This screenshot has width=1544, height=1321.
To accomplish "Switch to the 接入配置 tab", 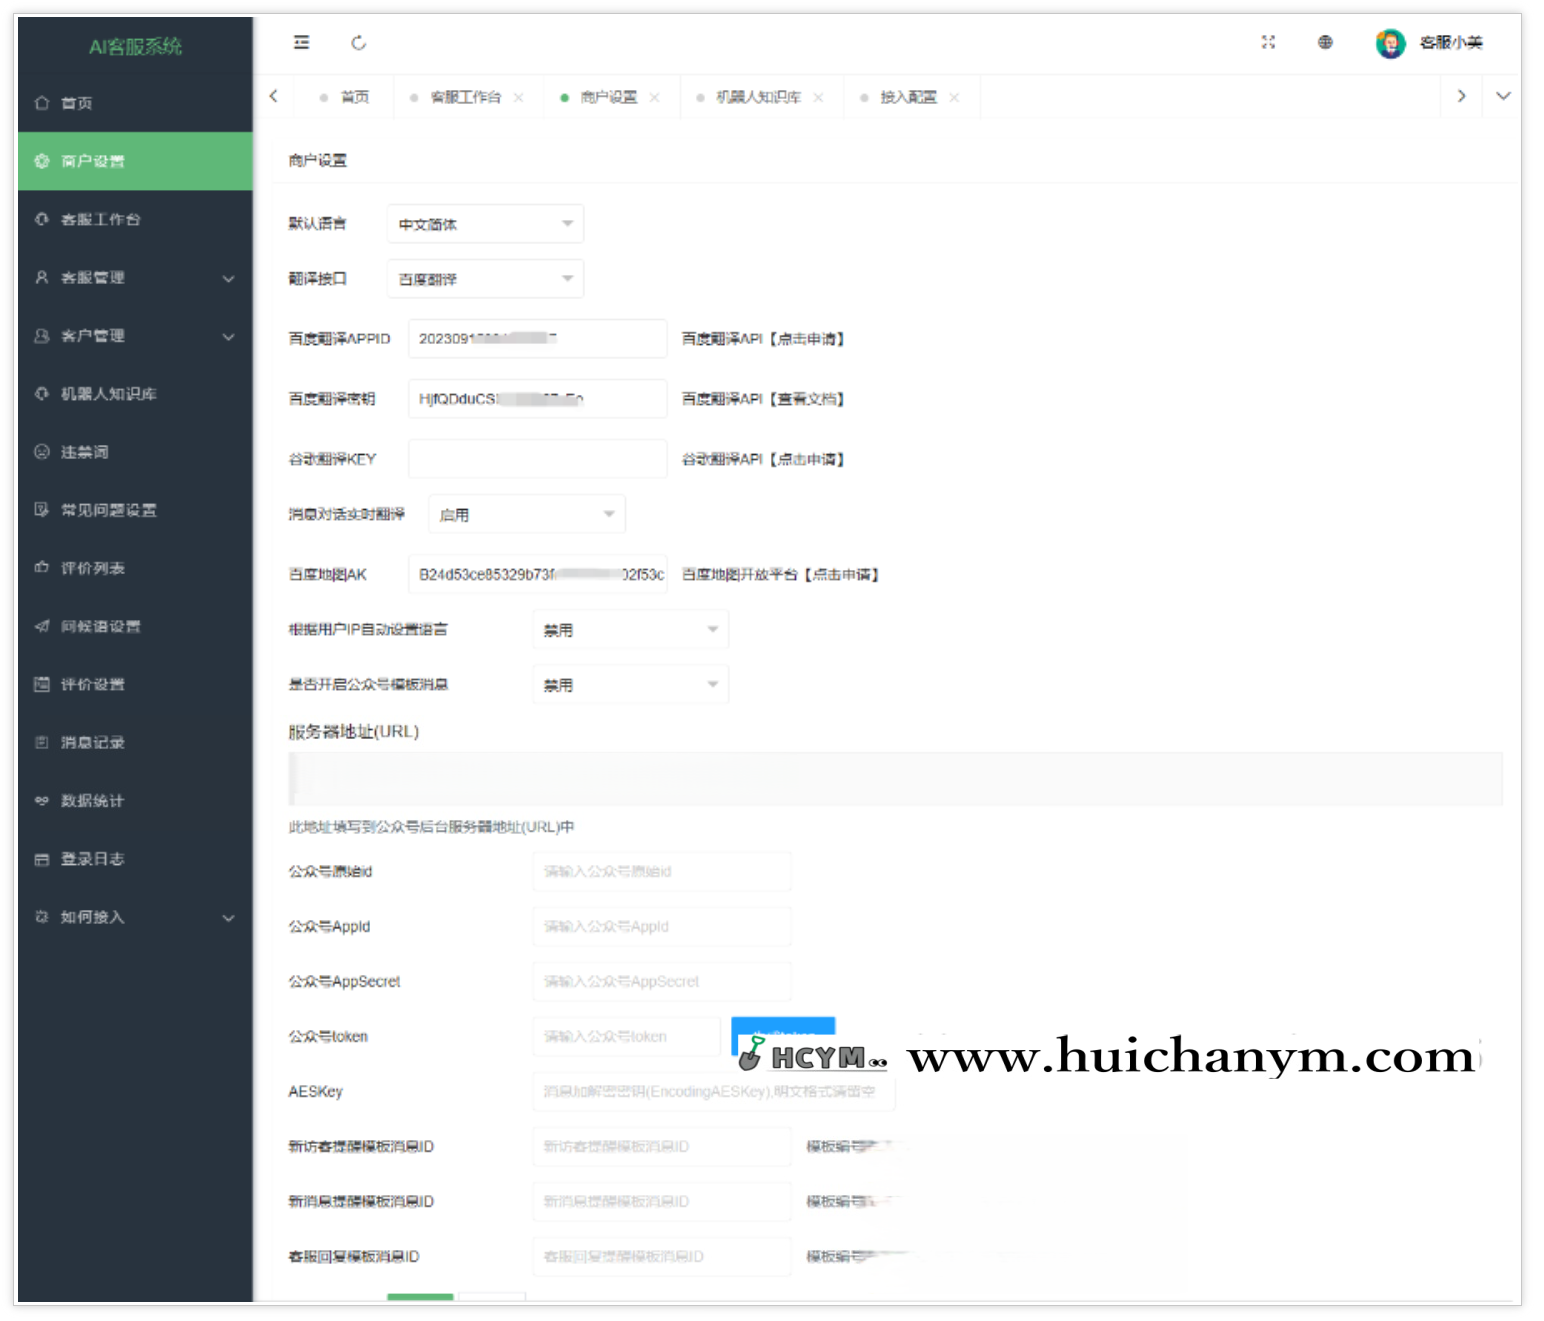I will point(905,96).
